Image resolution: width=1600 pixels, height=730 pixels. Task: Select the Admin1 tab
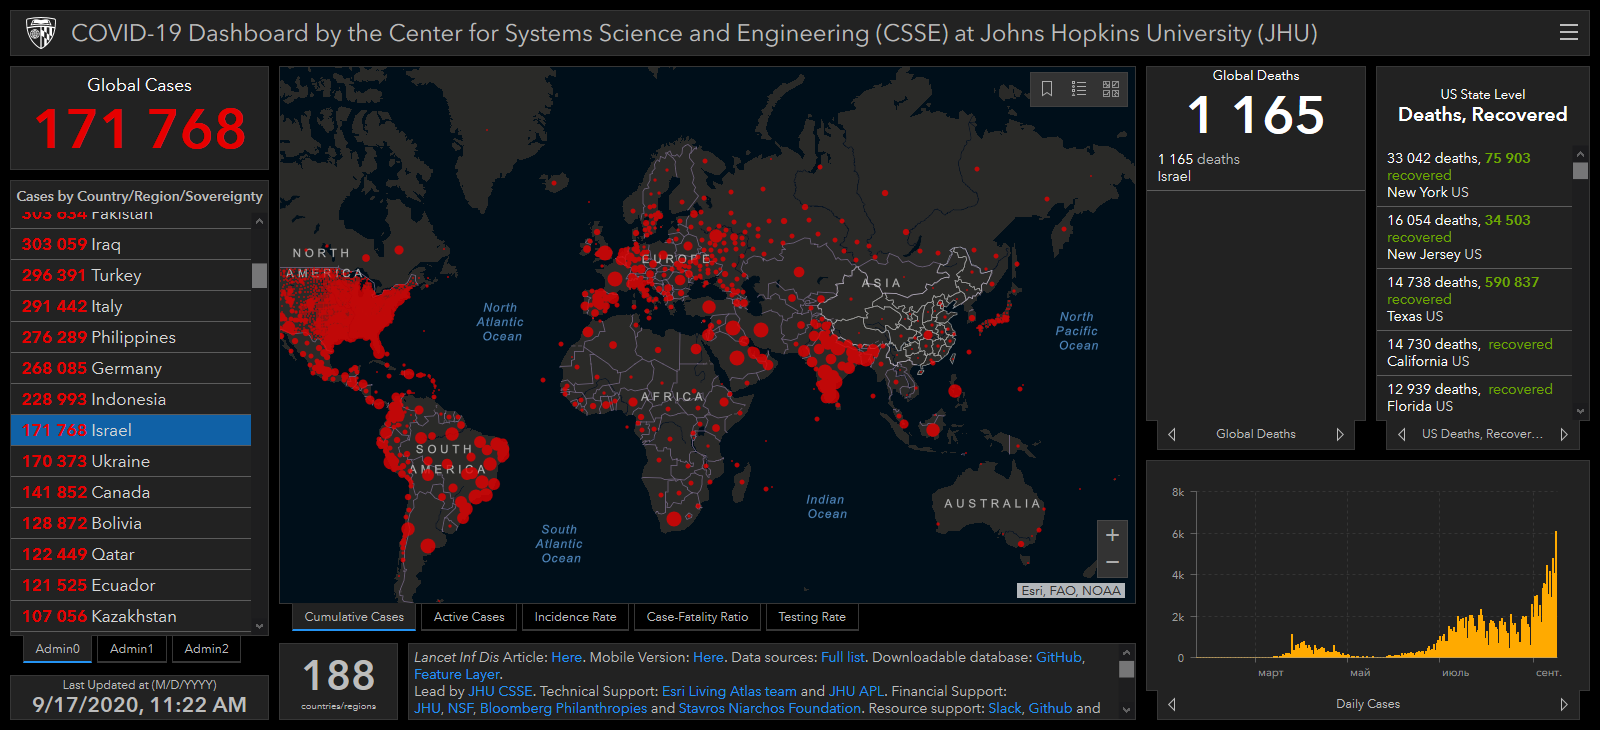(132, 649)
